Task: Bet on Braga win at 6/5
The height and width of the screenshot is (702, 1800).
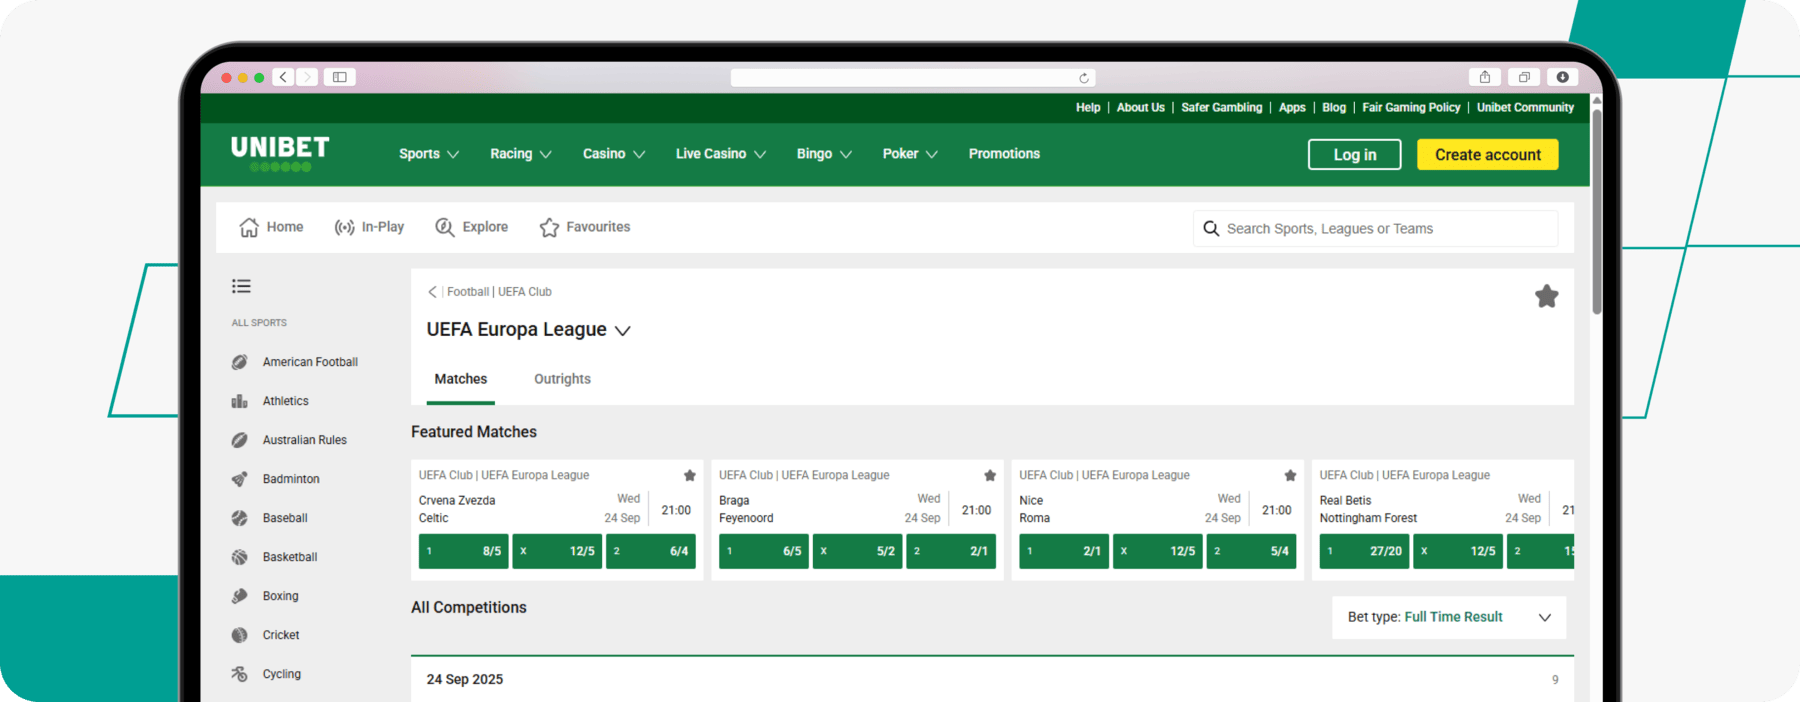Action: pyautogui.click(x=764, y=551)
